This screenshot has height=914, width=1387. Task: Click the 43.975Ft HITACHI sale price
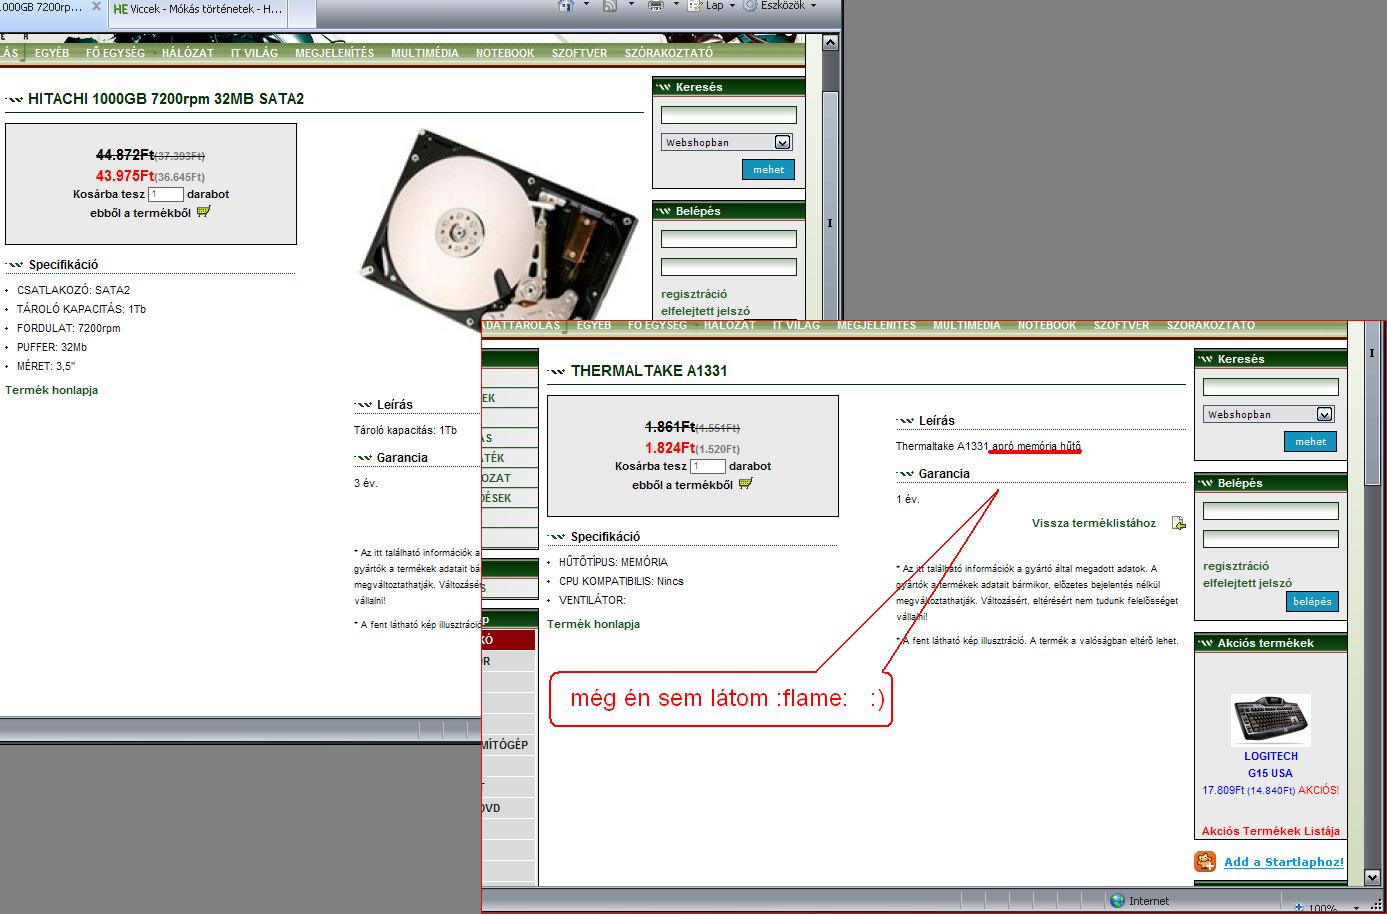pos(125,176)
